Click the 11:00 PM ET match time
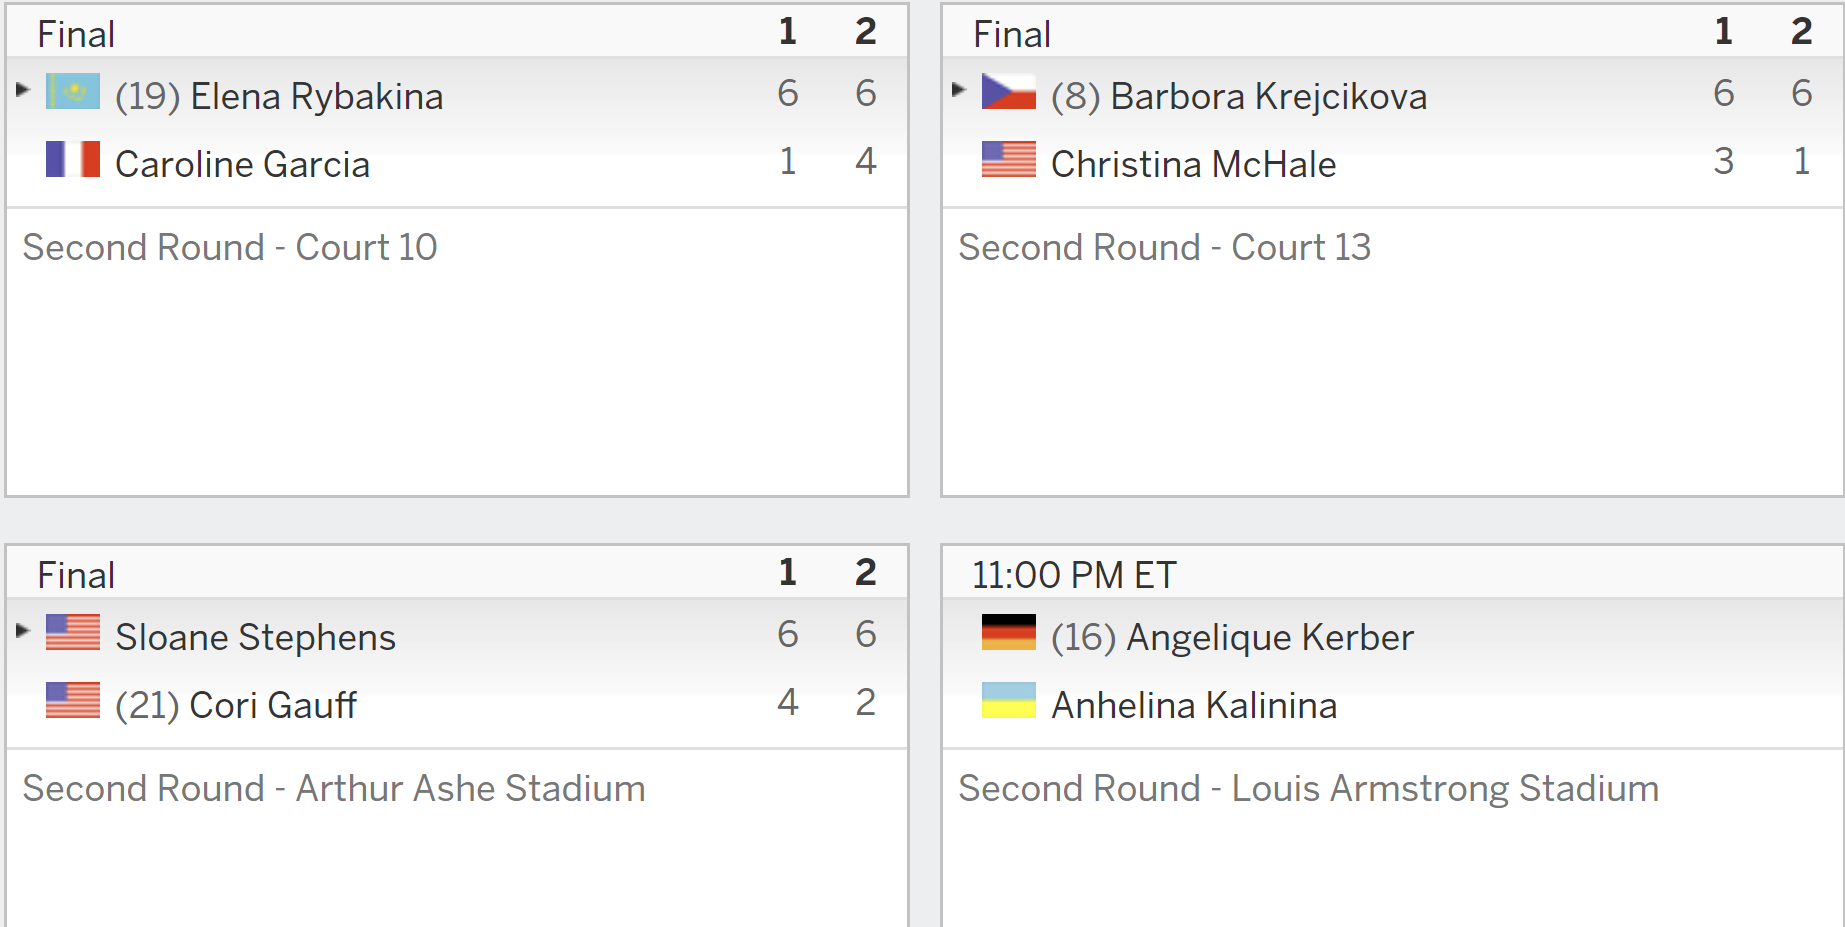Viewport: 1845px width, 927px height. [1074, 575]
